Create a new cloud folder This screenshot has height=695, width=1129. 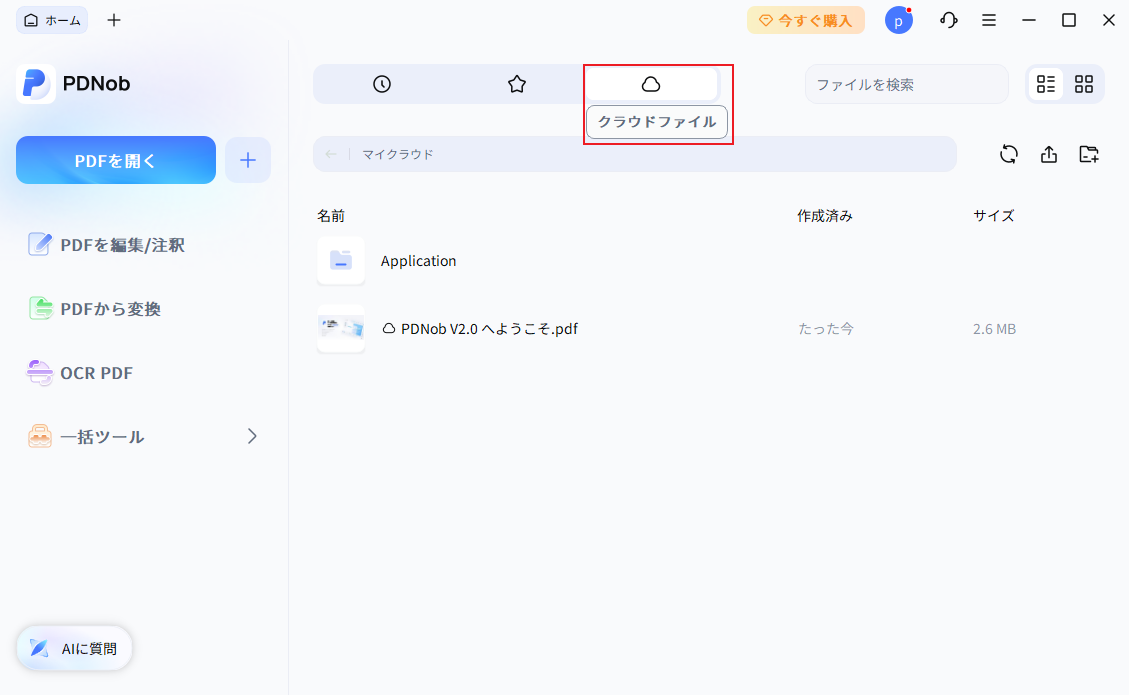pos(1088,154)
